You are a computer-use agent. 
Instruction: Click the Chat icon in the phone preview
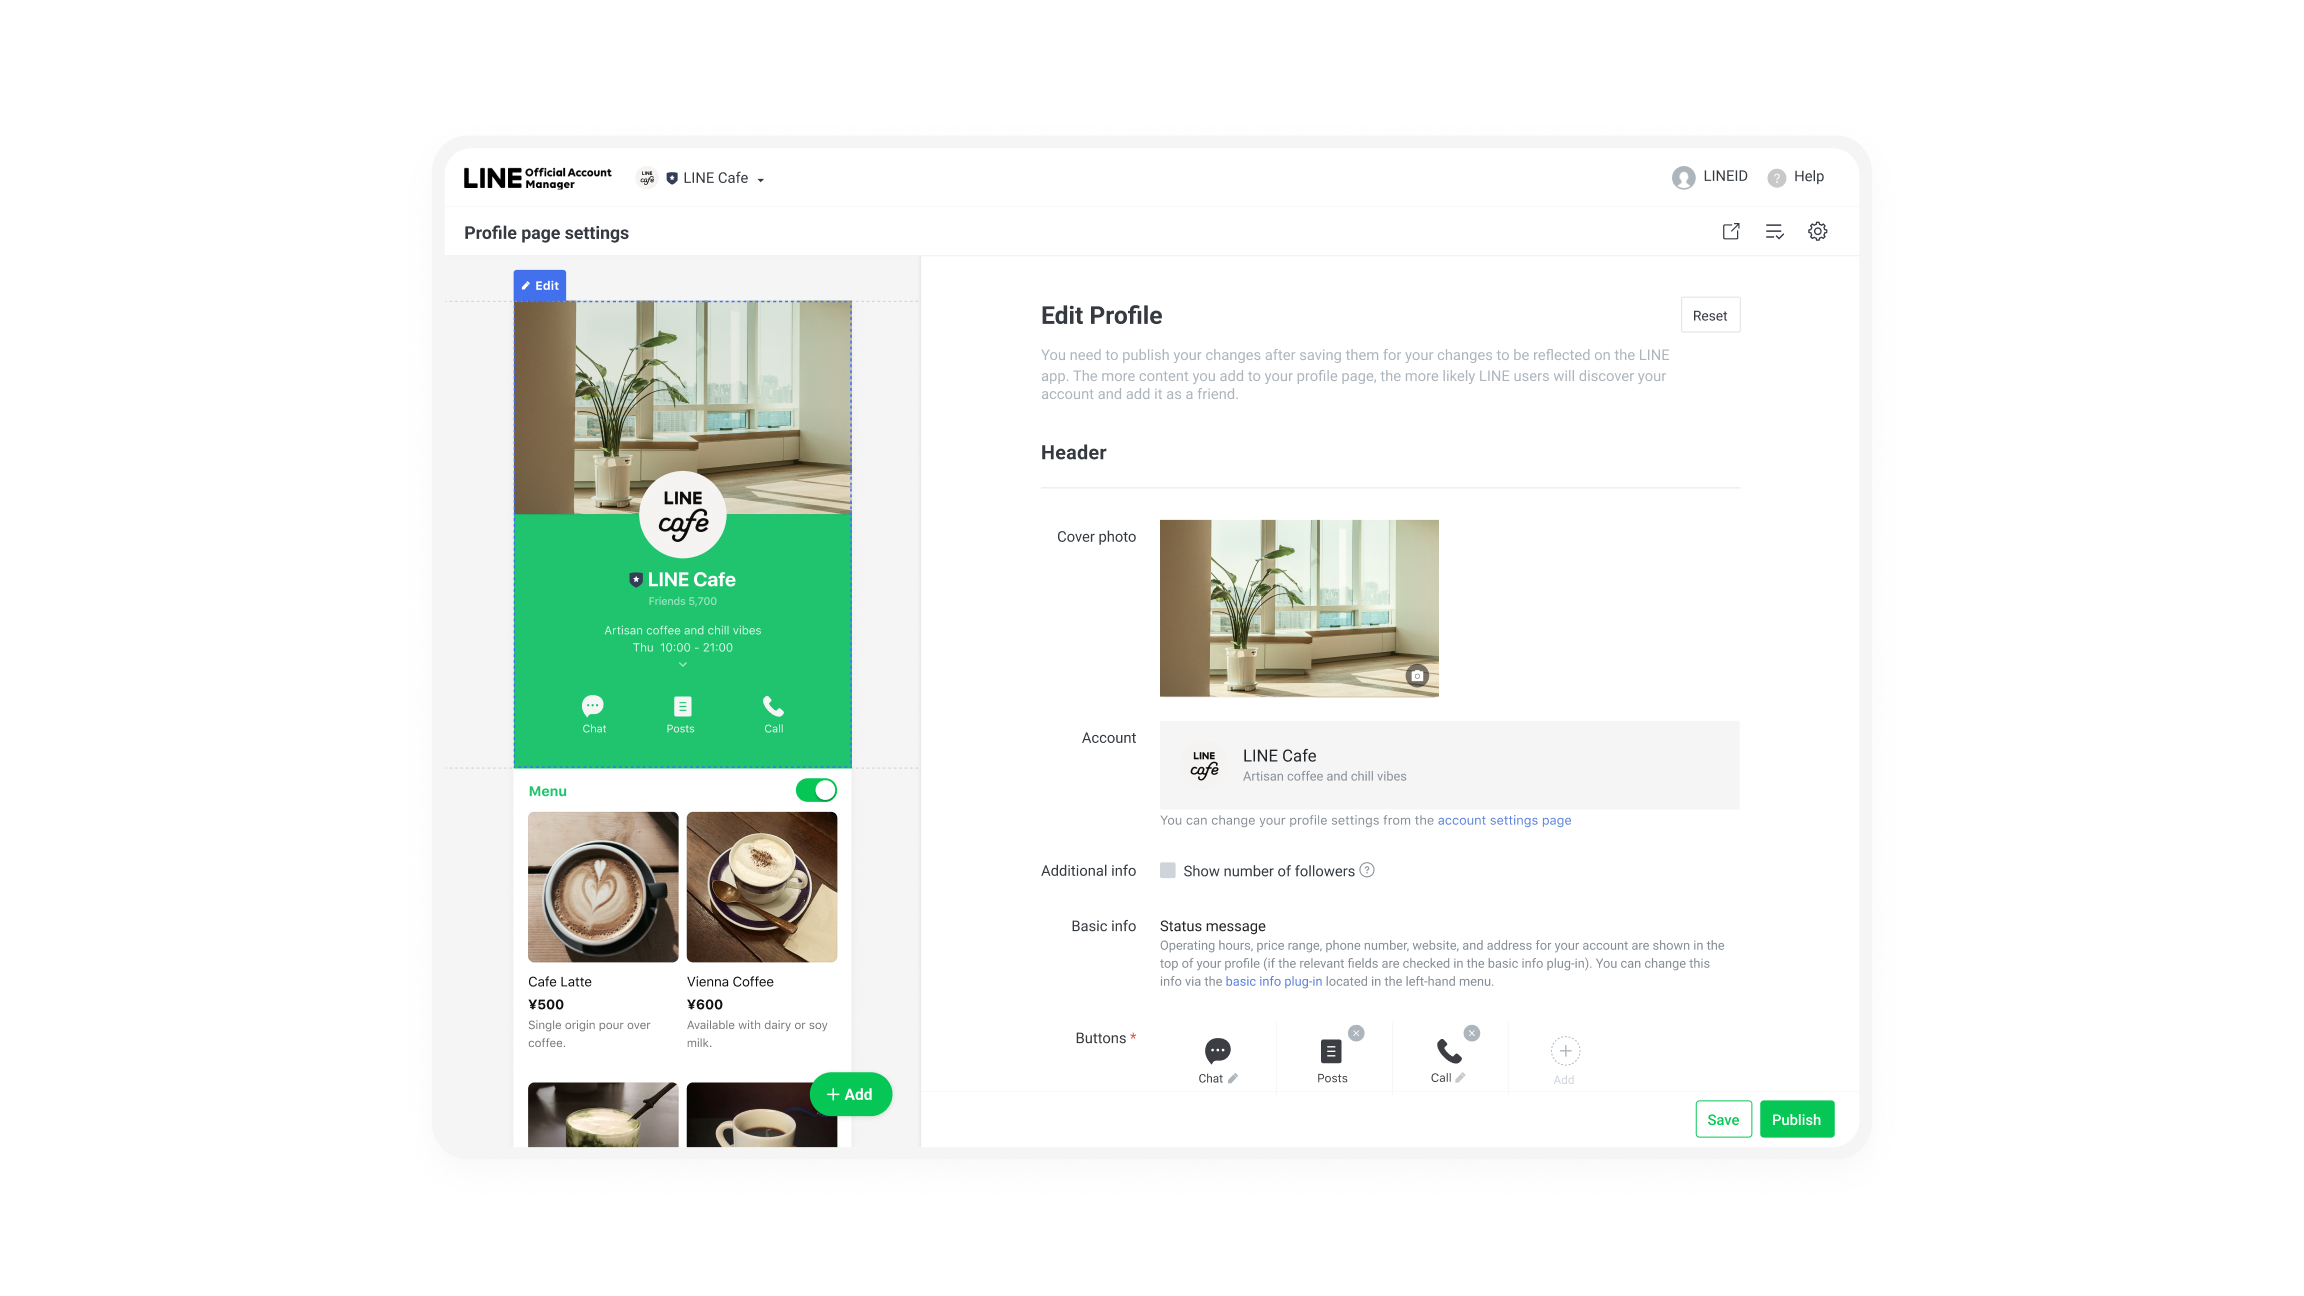(593, 706)
